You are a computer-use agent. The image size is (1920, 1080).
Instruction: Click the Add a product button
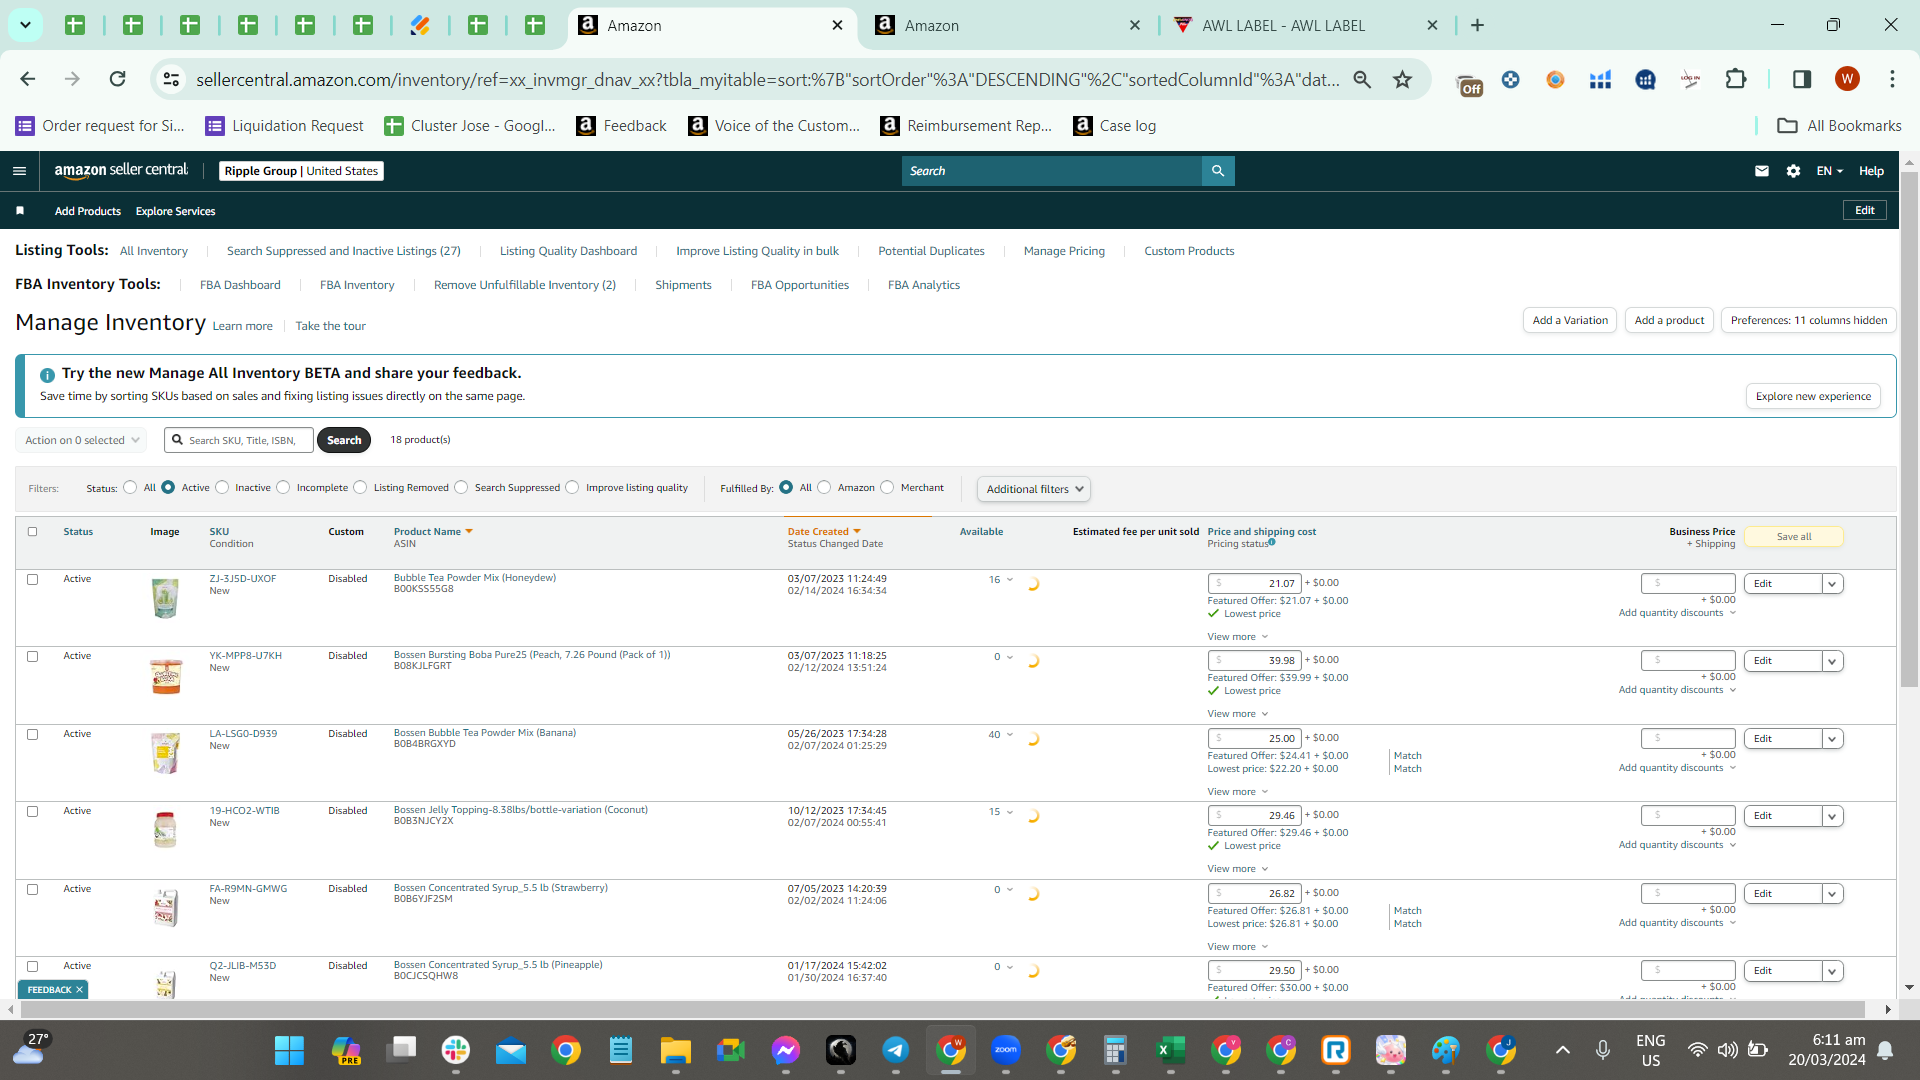[x=1669, y=320]
